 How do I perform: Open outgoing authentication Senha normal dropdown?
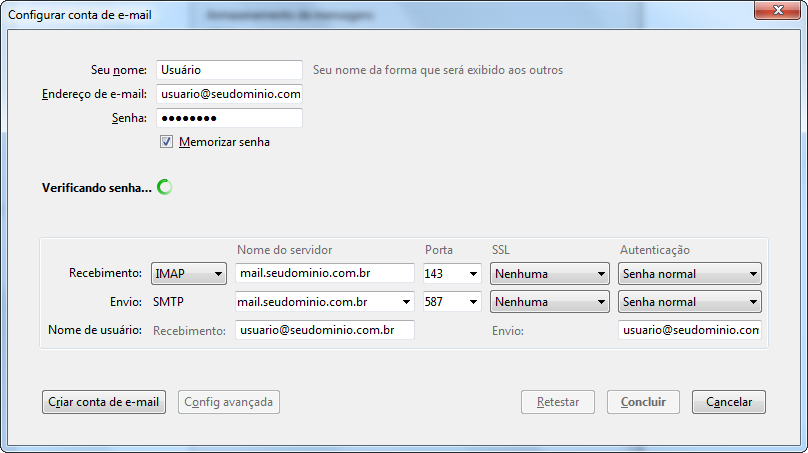[x=689, y=302]
